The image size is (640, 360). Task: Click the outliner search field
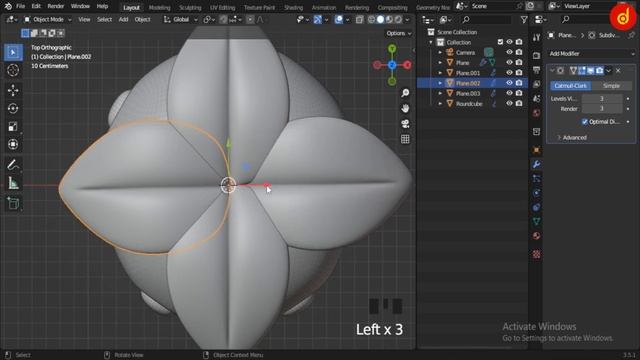point(486,19)
